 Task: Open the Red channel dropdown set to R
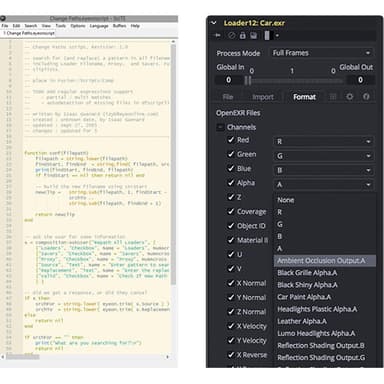[x=323, y=142]
